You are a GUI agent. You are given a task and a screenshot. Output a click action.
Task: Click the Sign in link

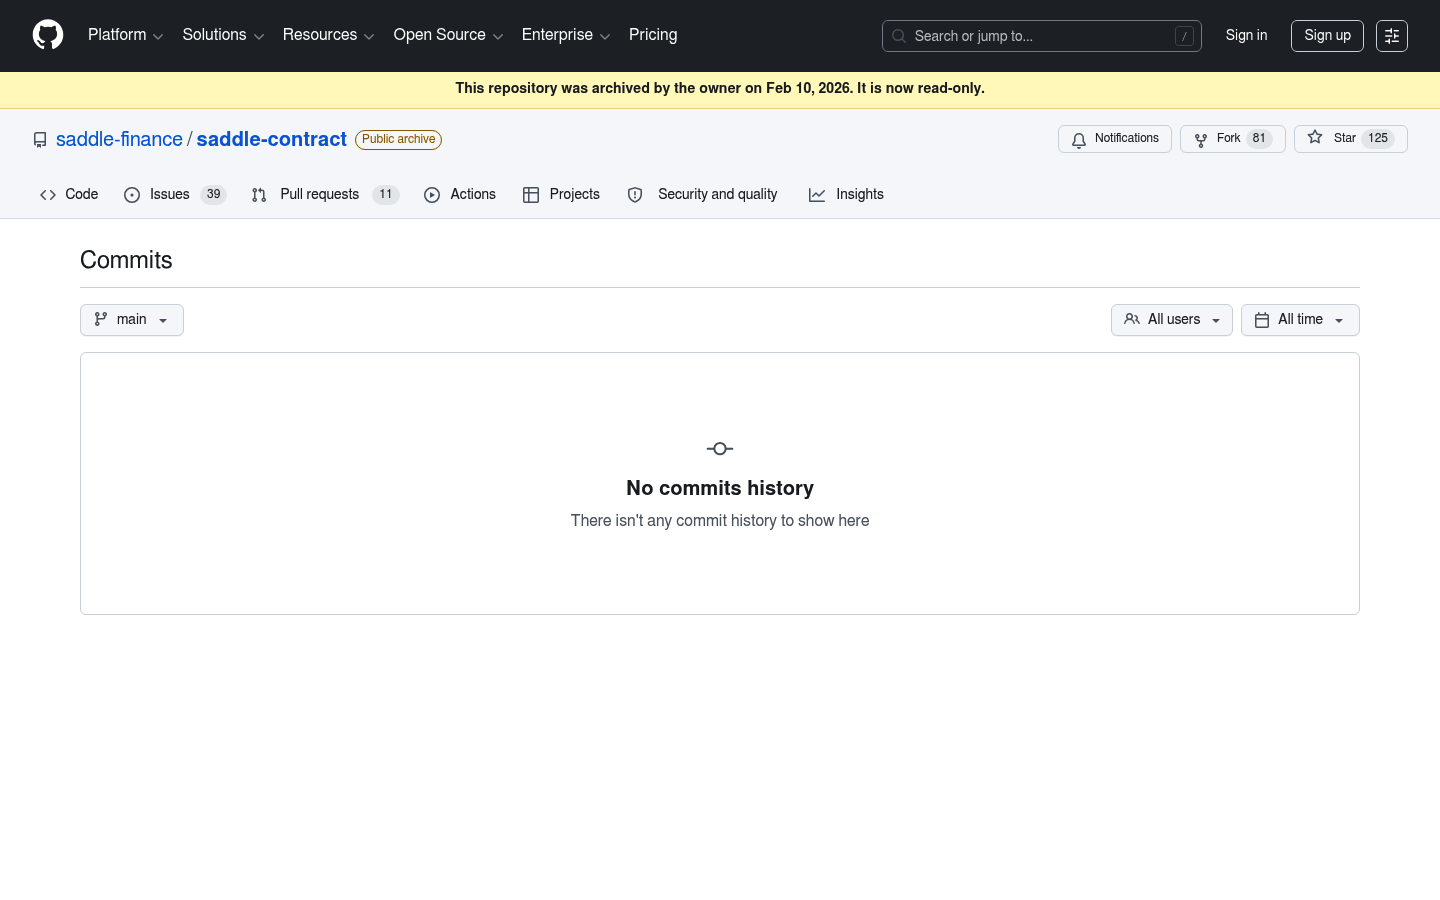(x=1246, y=35)
